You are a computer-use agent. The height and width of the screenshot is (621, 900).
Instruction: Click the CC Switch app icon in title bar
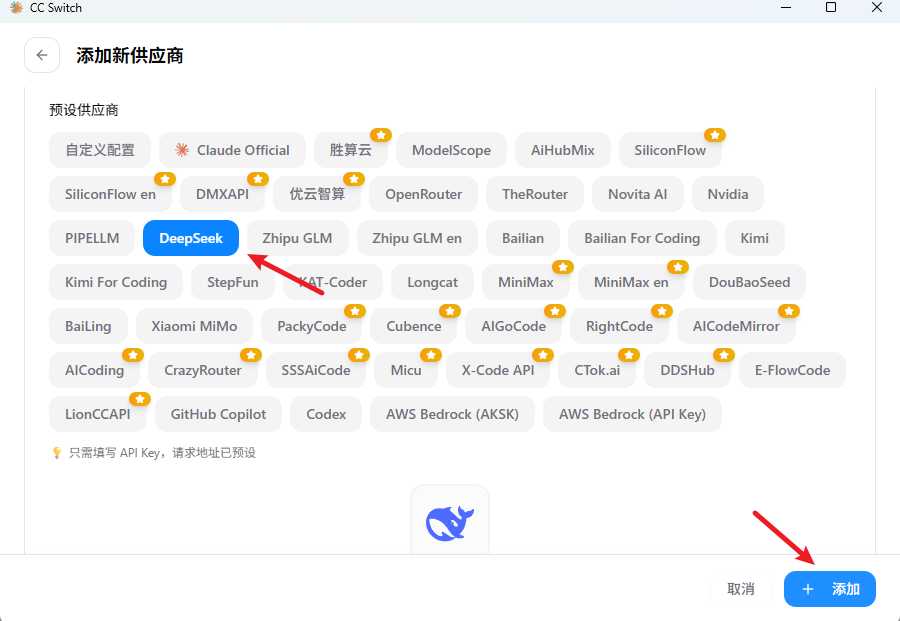pyautogui.click(x=16, y=8)
